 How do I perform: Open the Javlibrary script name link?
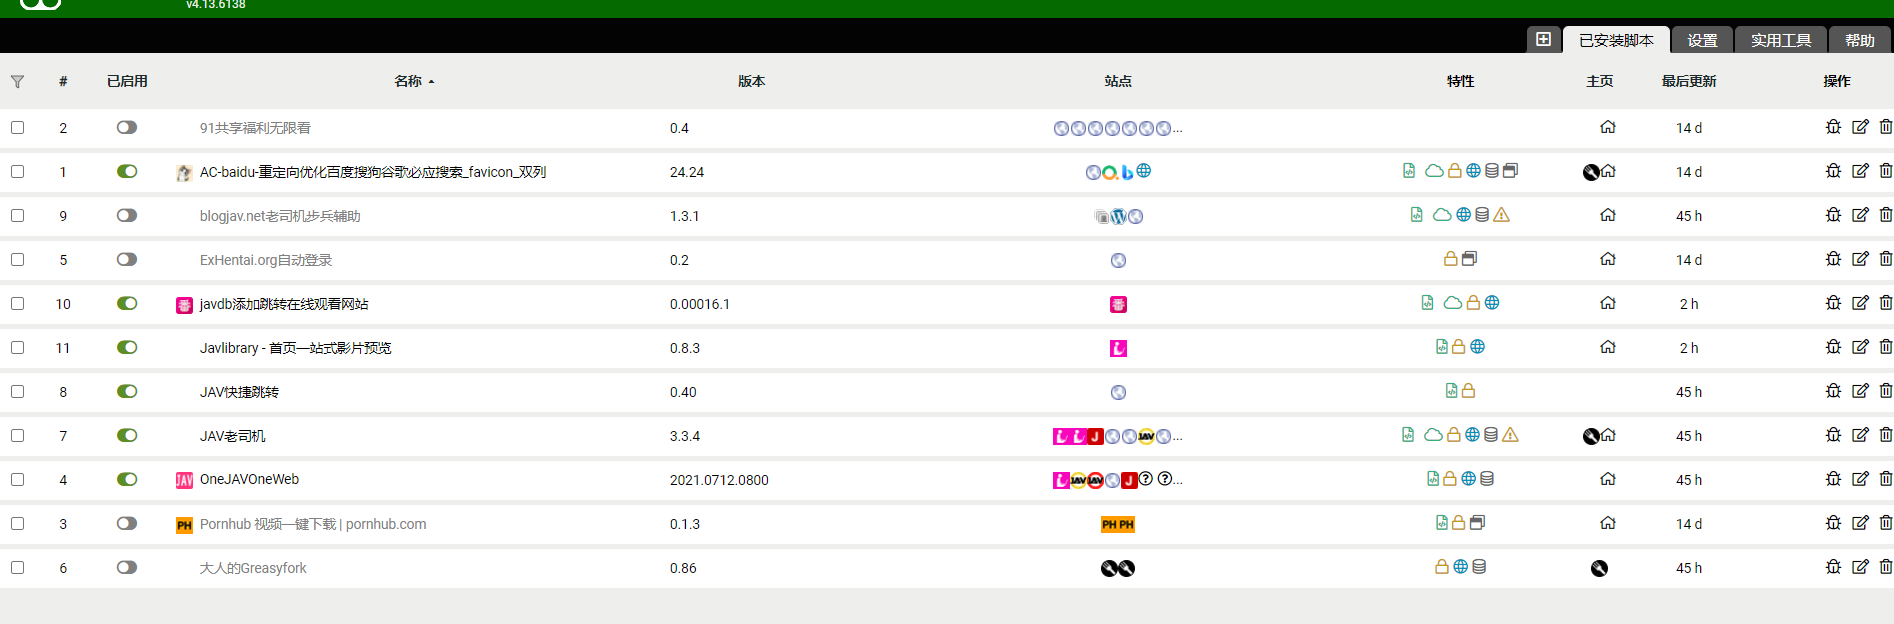pyautogui.click(x=295, y=348)
